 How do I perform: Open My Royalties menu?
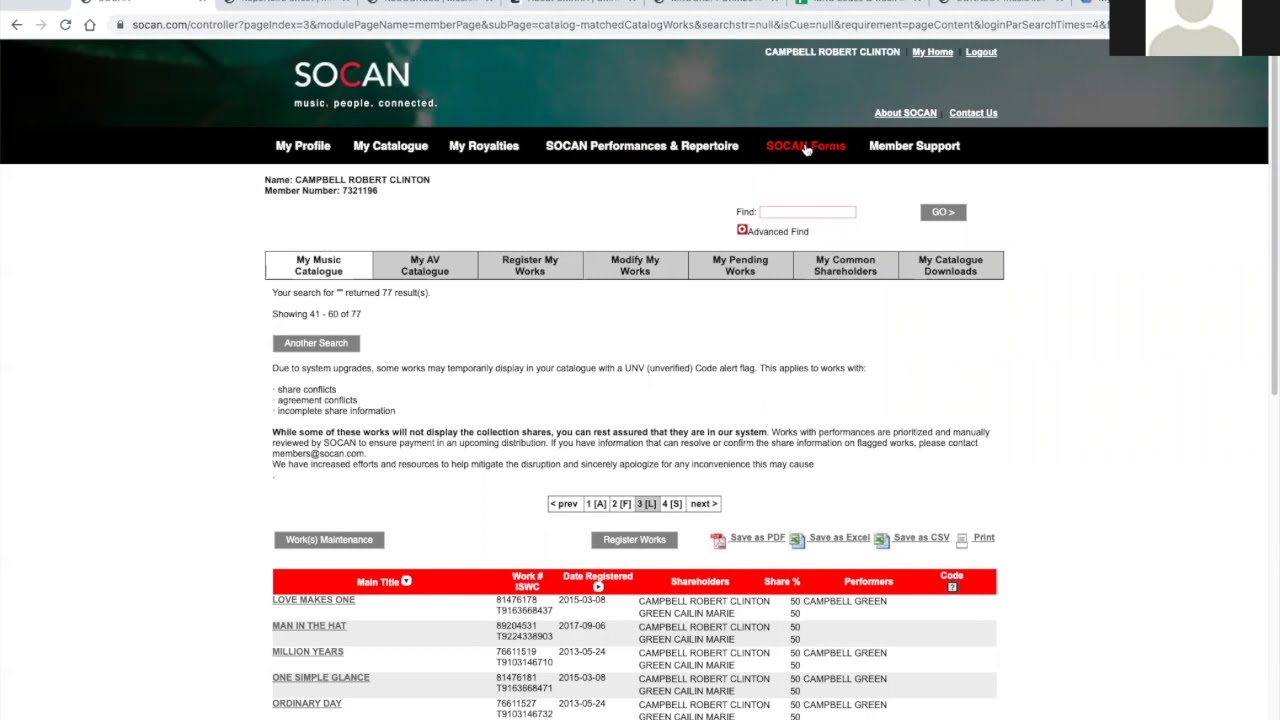[484, 146]
